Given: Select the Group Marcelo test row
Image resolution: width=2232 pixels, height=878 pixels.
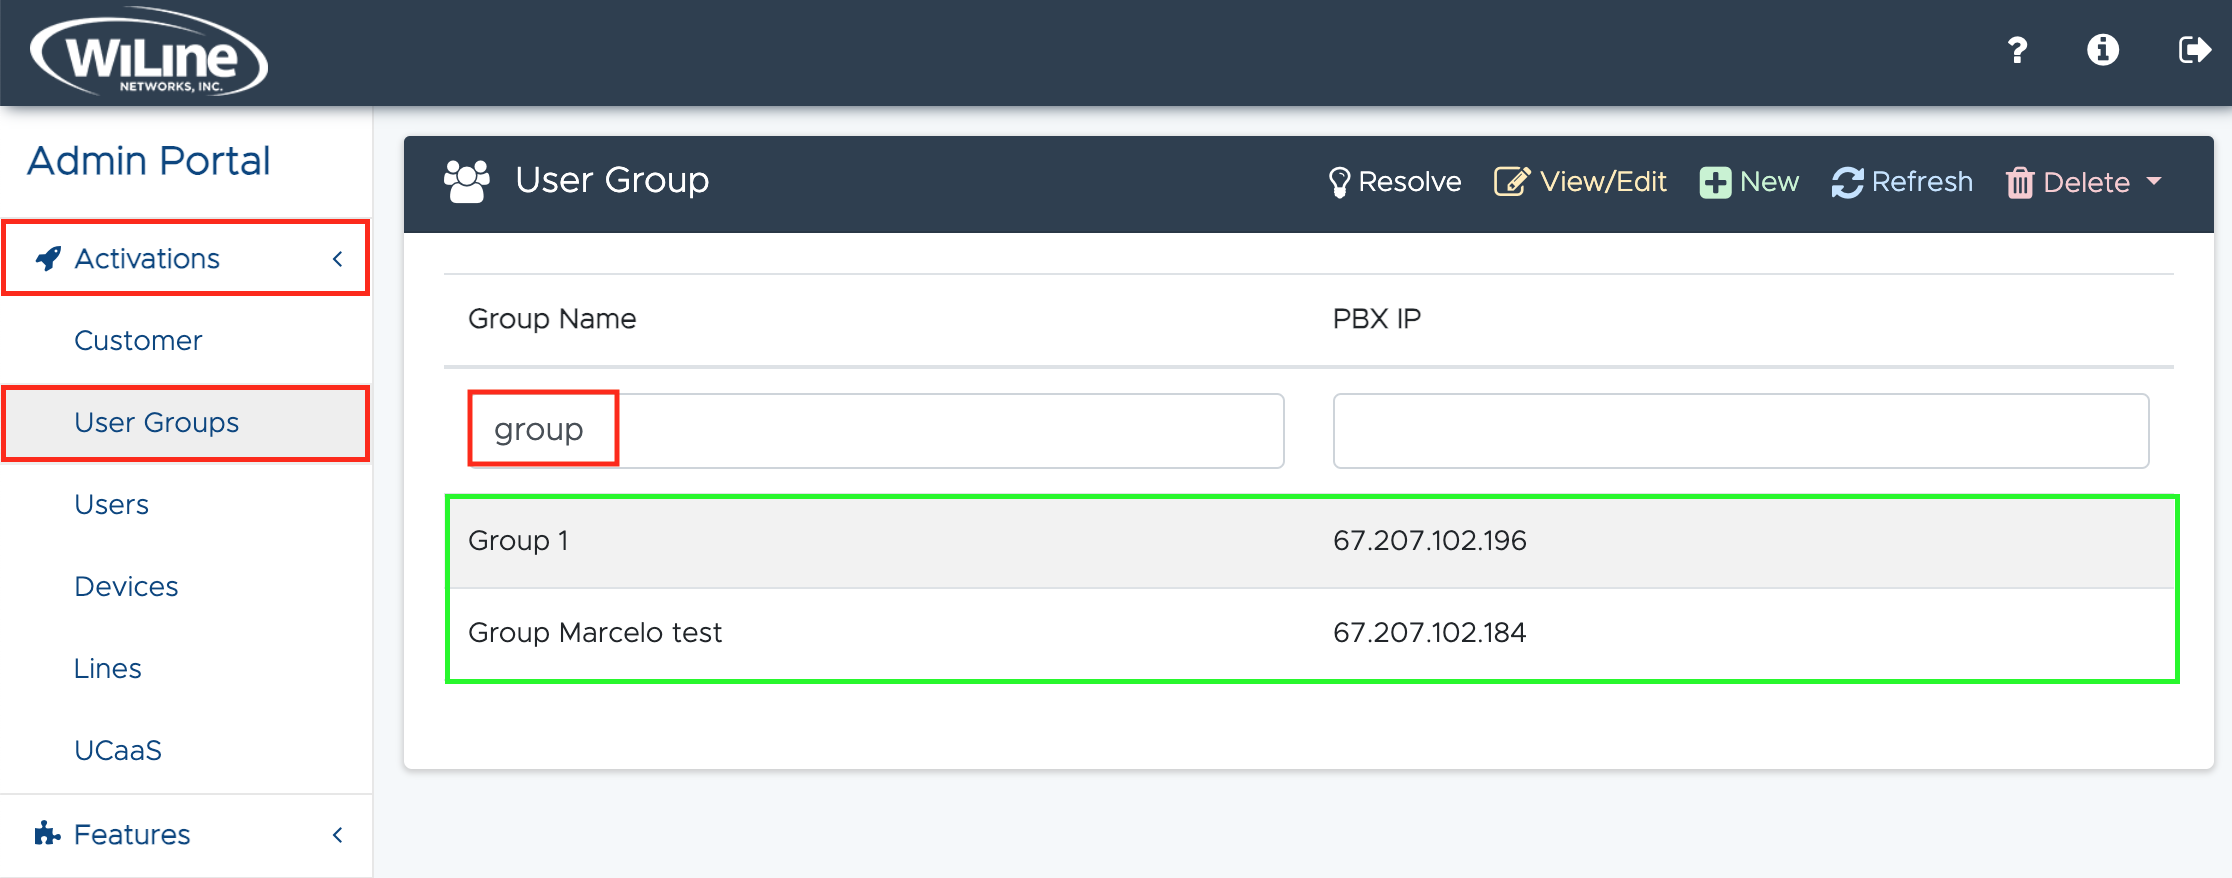Looking at the screenshot, I should pyautogui.click(x=1311, y=633).
